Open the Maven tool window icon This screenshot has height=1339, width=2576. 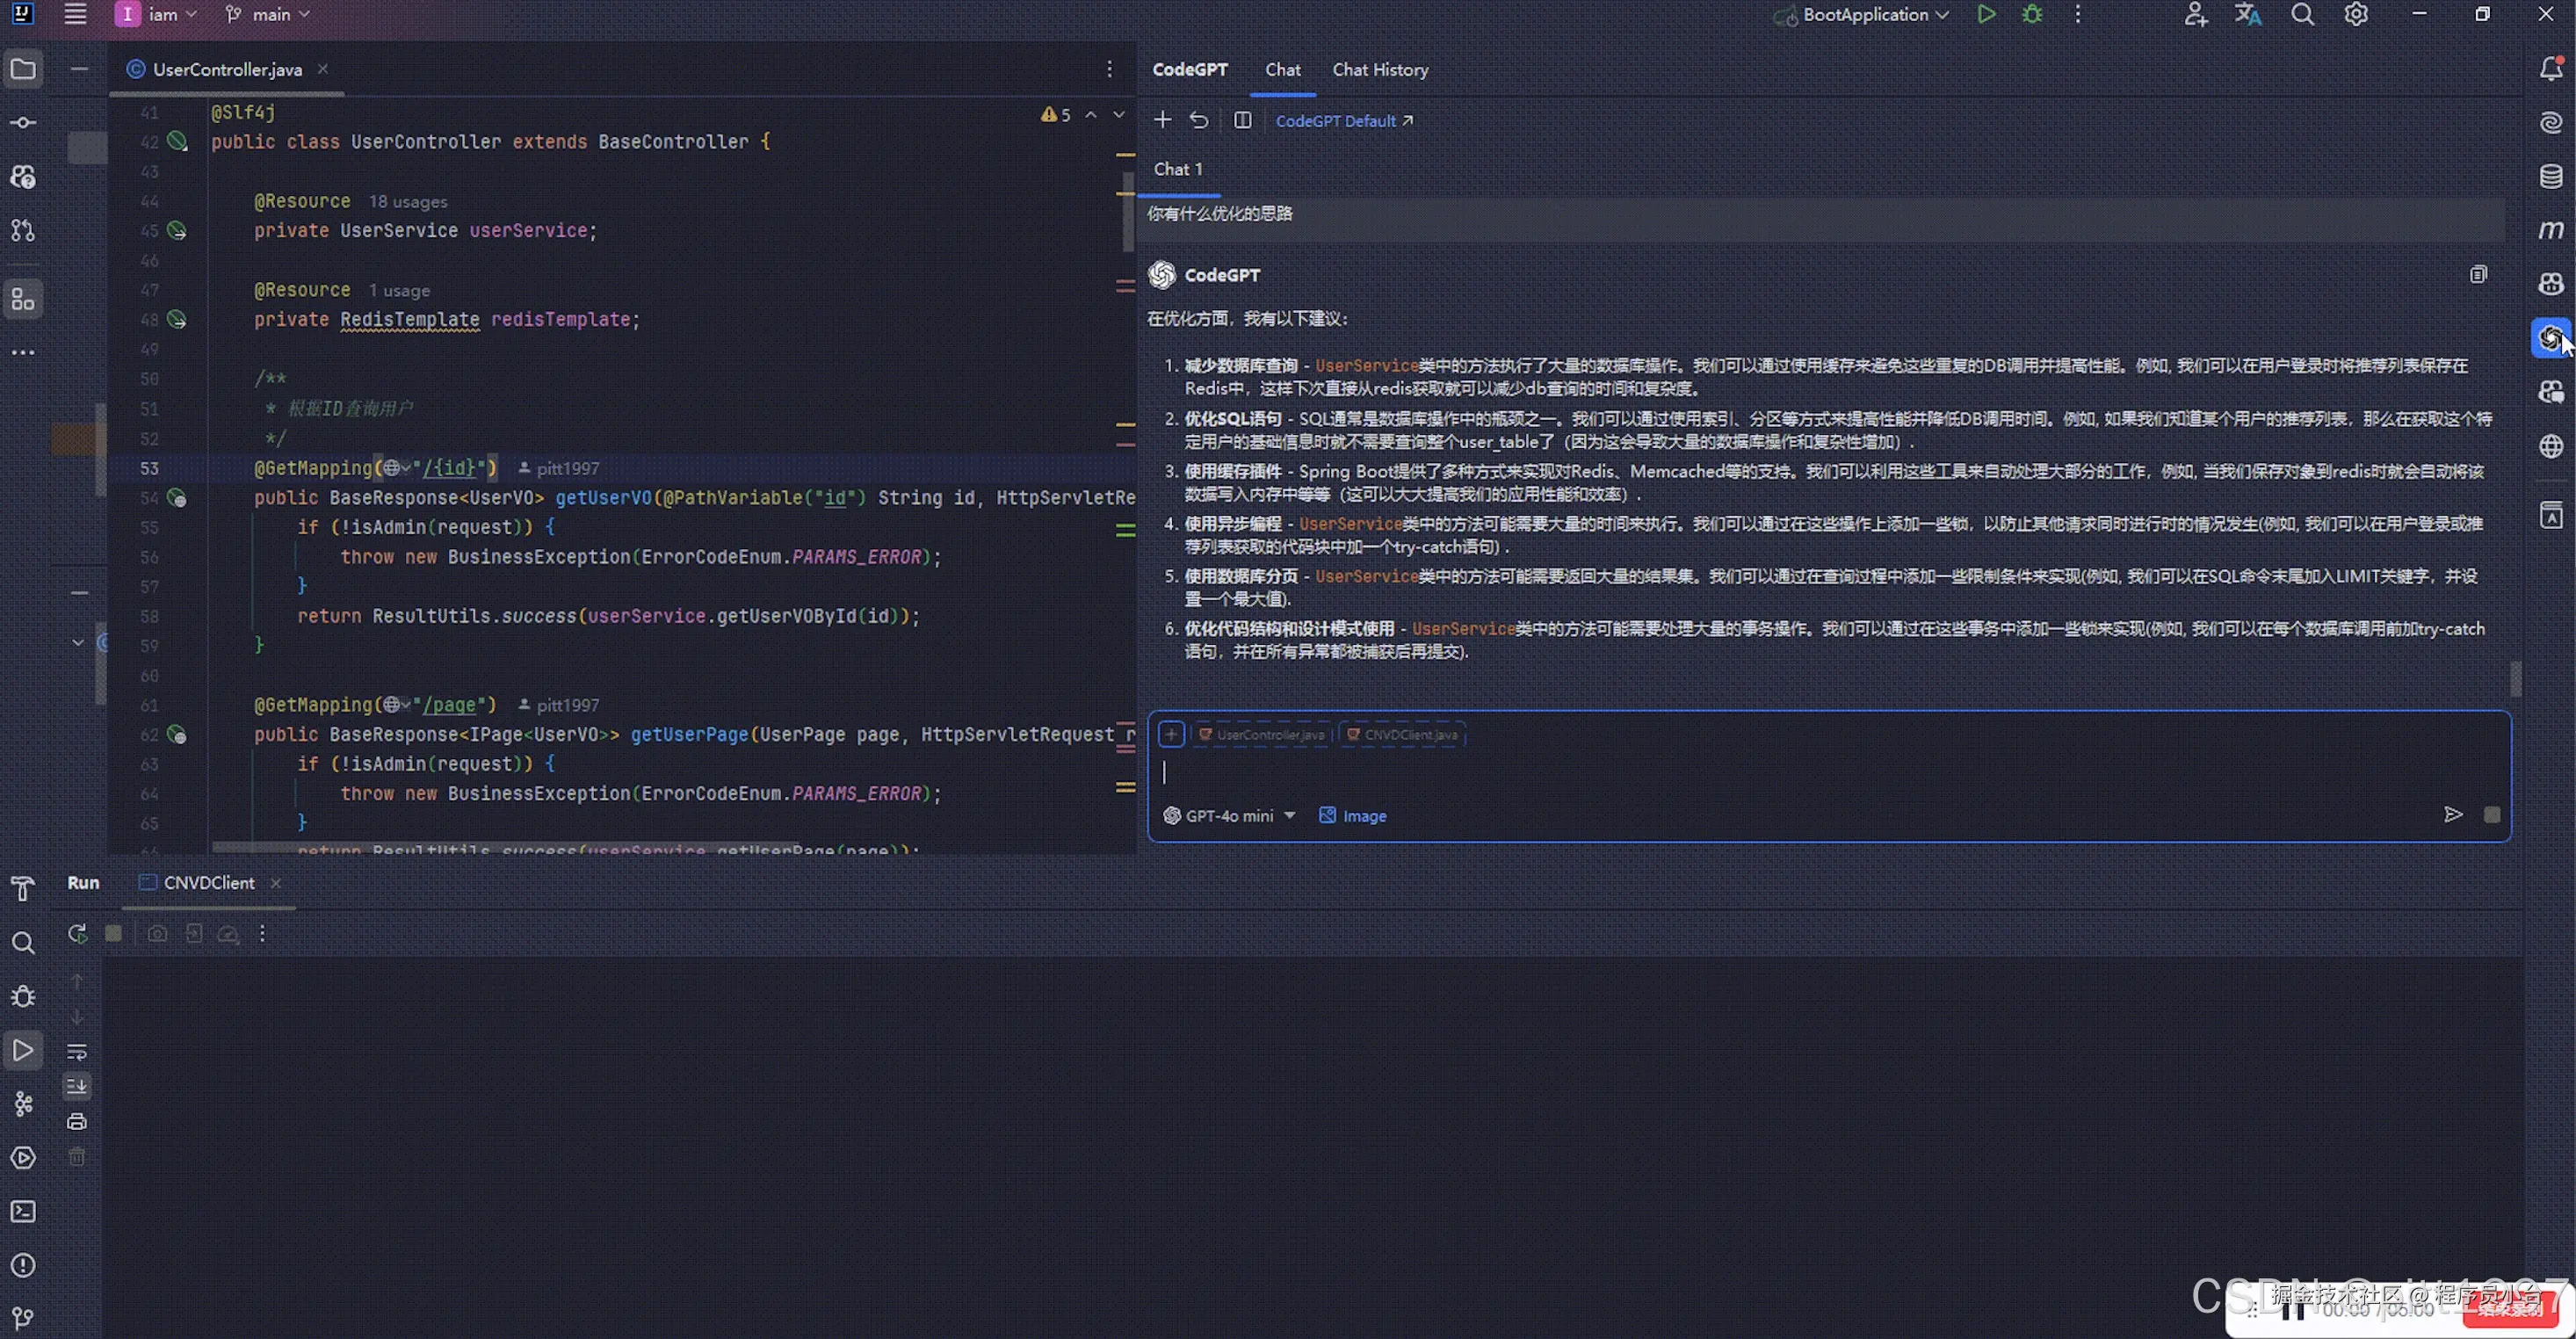[x=2551, y=230]
